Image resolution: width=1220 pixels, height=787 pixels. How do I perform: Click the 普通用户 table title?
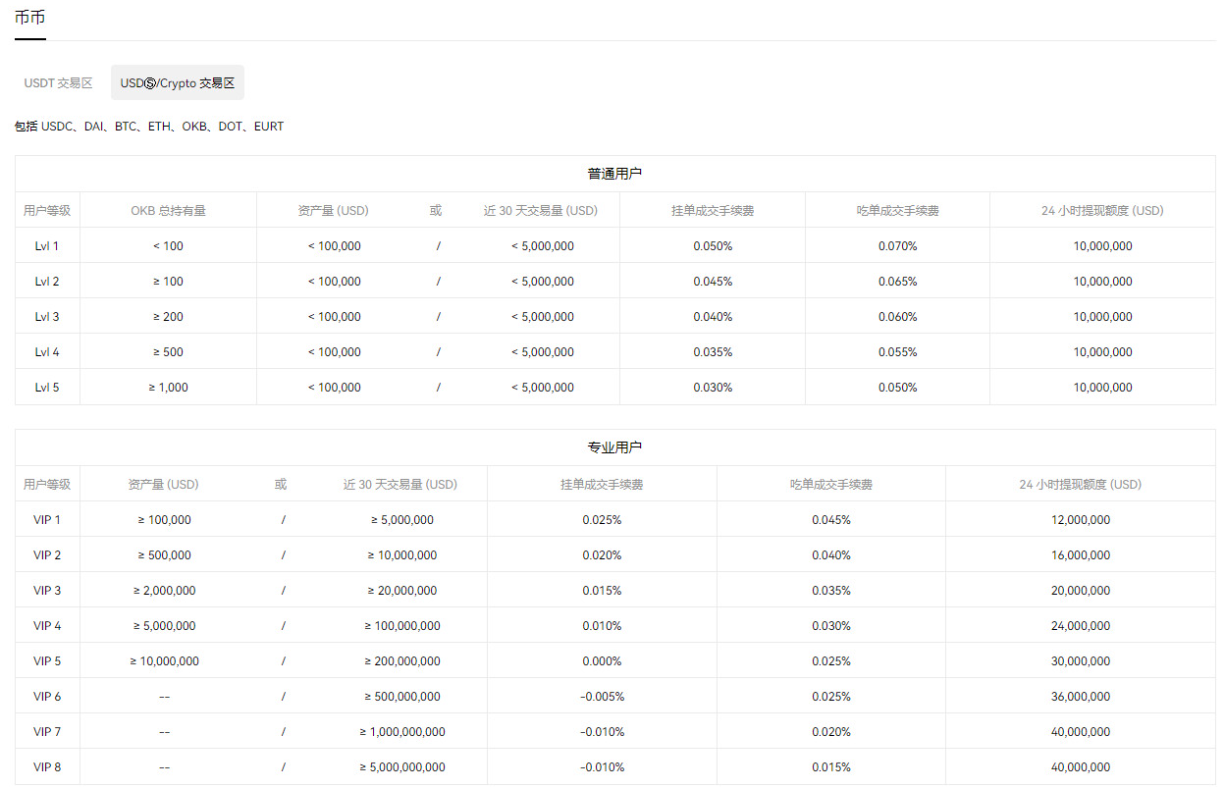pyautogui.click(x=614, y=173)
